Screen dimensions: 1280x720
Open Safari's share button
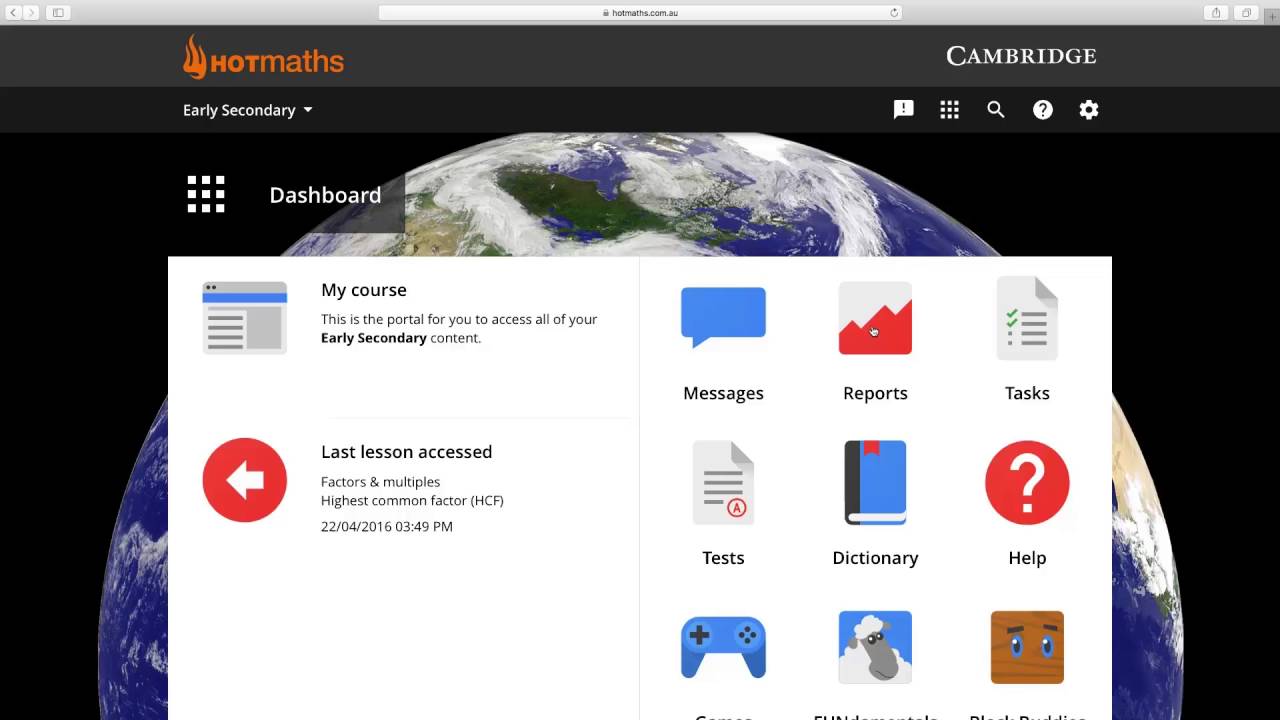[x=1216, y=13]
